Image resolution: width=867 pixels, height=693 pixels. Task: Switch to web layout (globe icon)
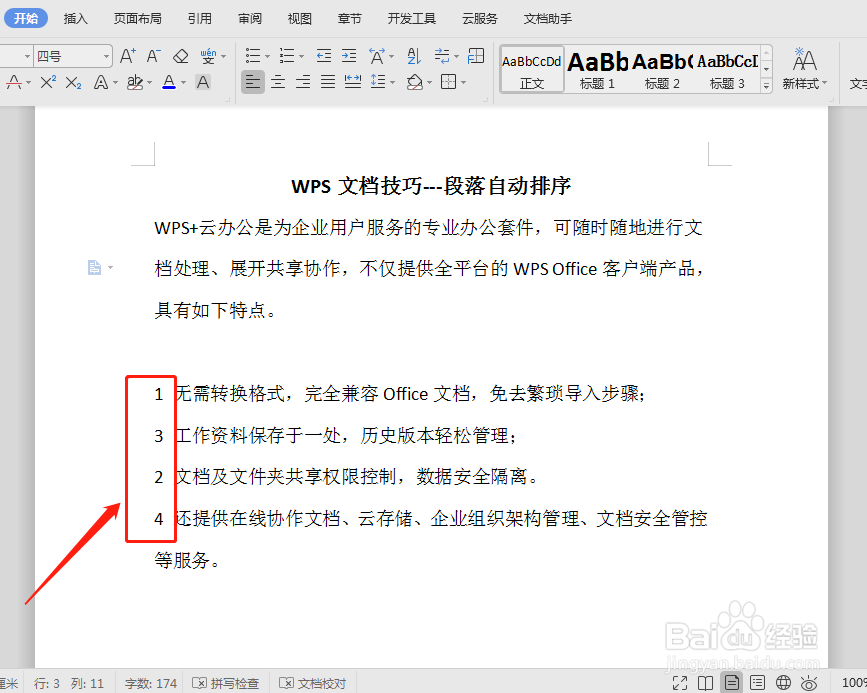783,683
